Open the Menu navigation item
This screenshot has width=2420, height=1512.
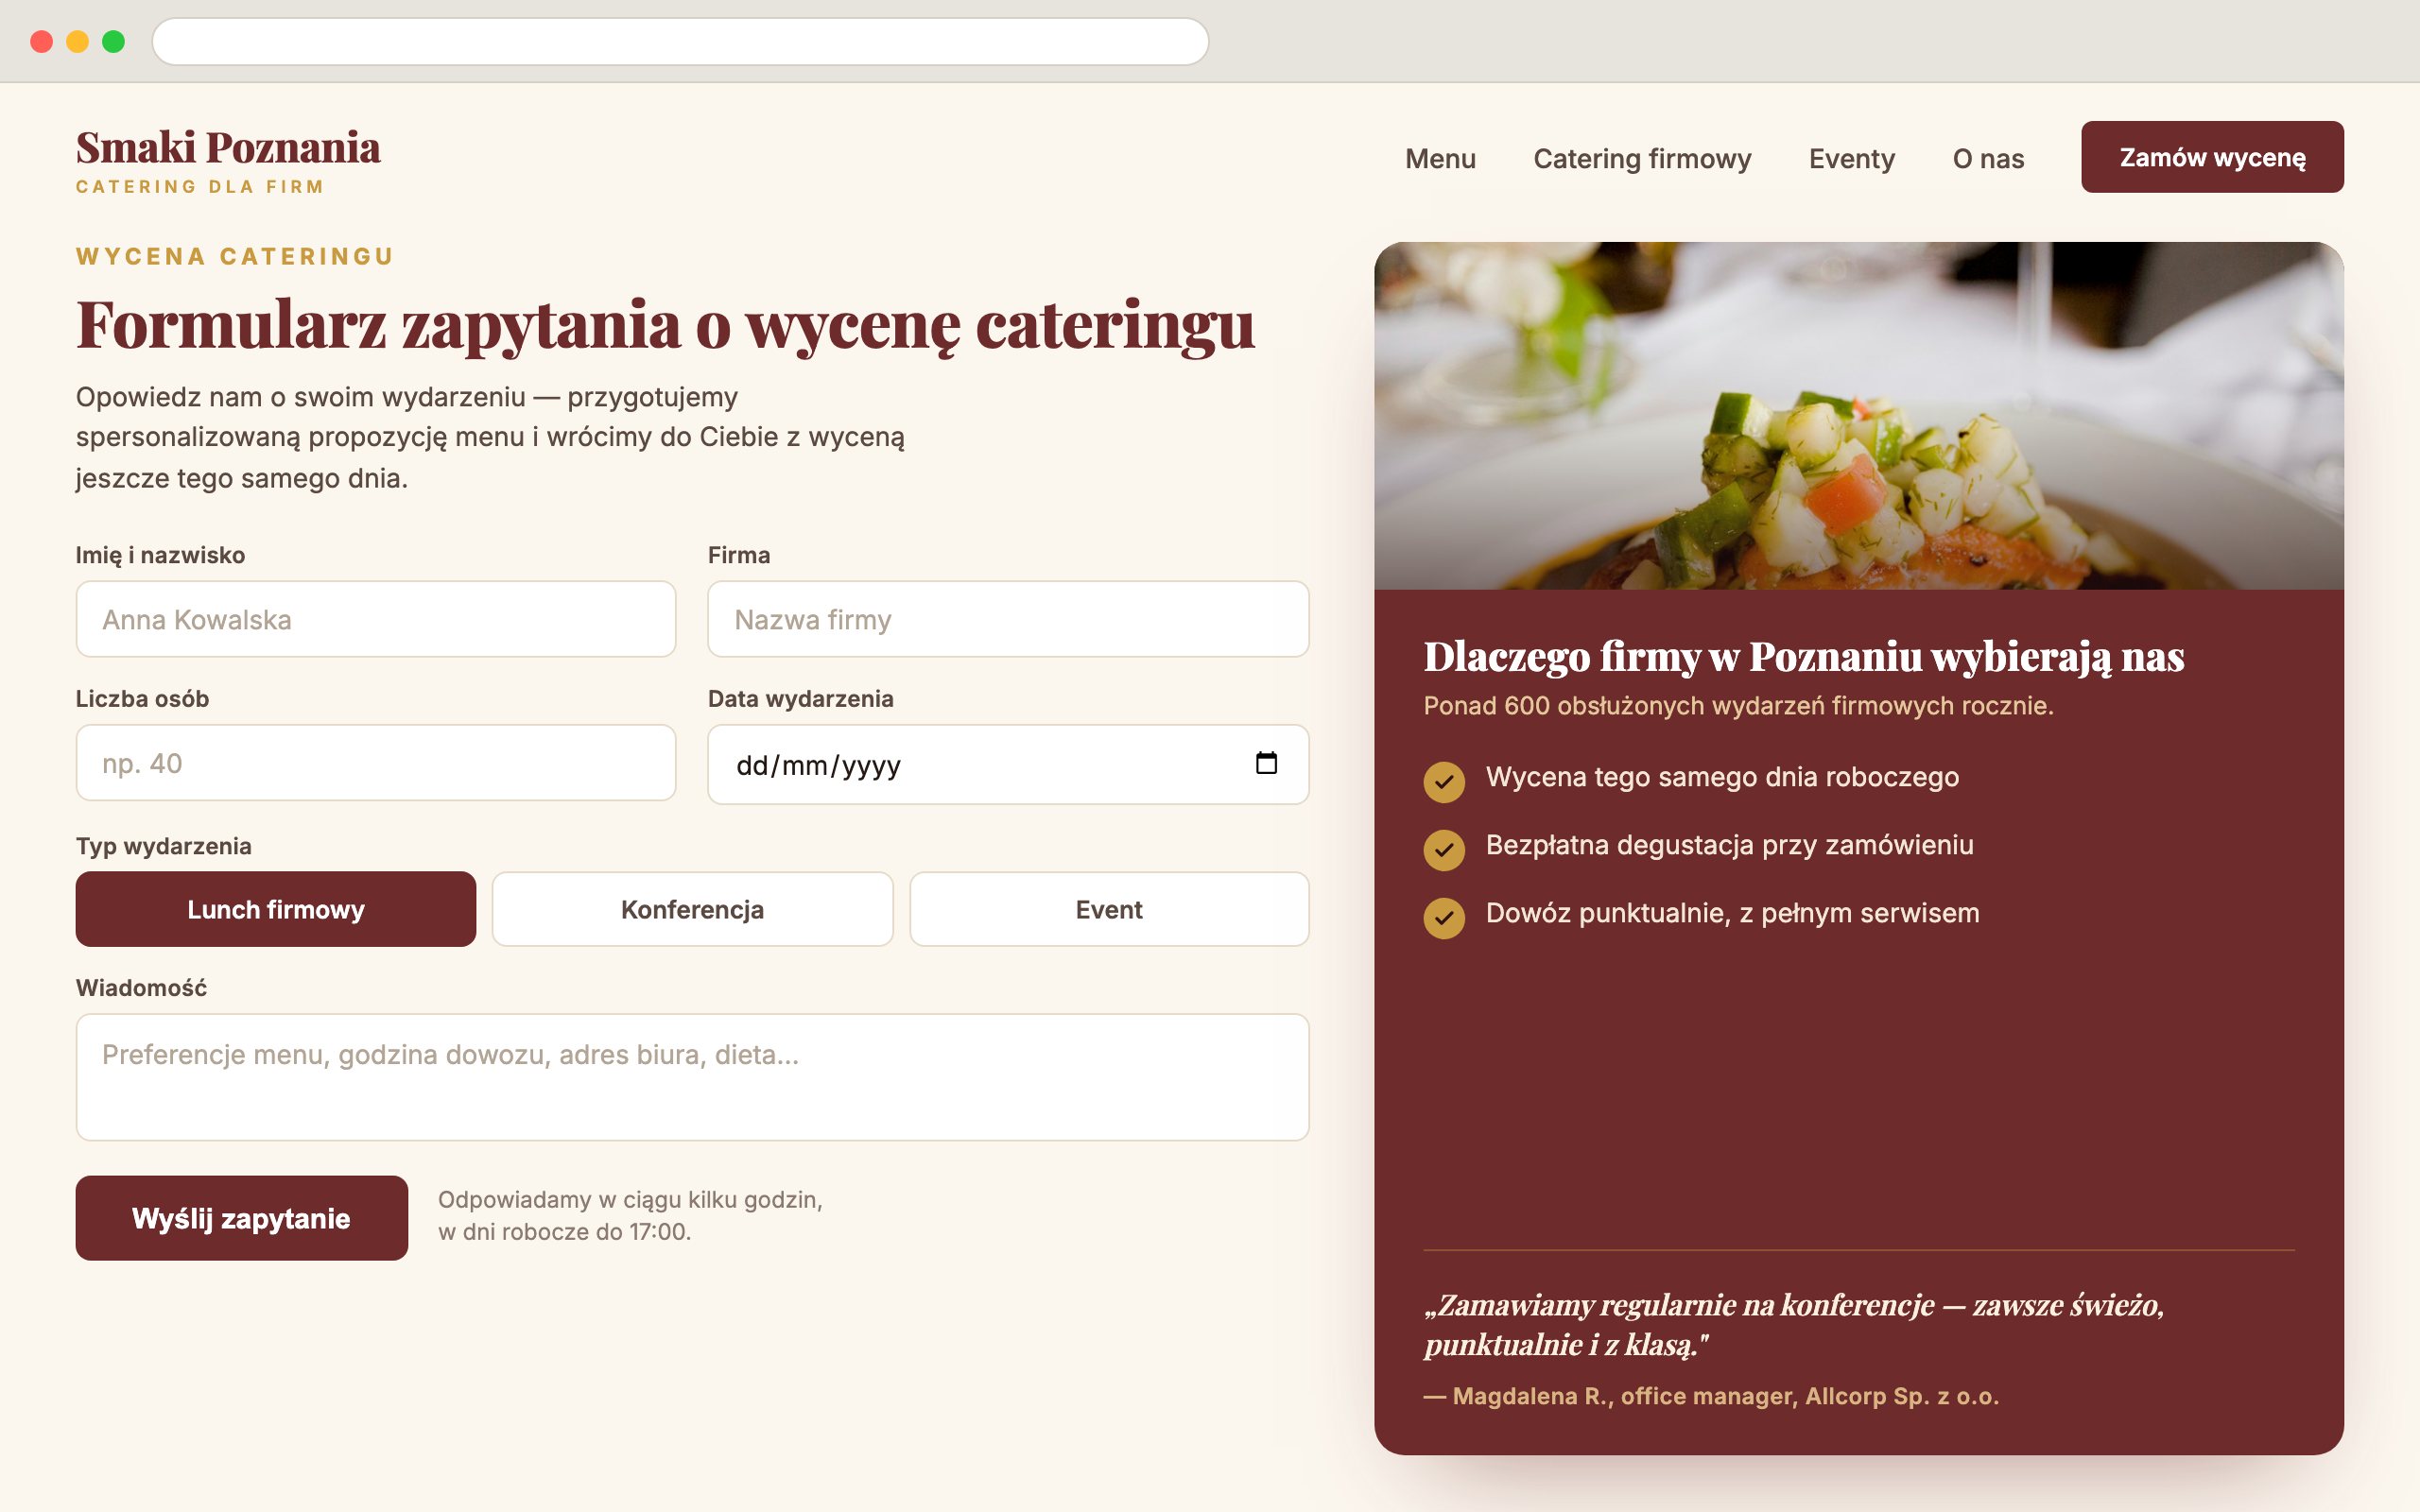[x=1440, y=159]
